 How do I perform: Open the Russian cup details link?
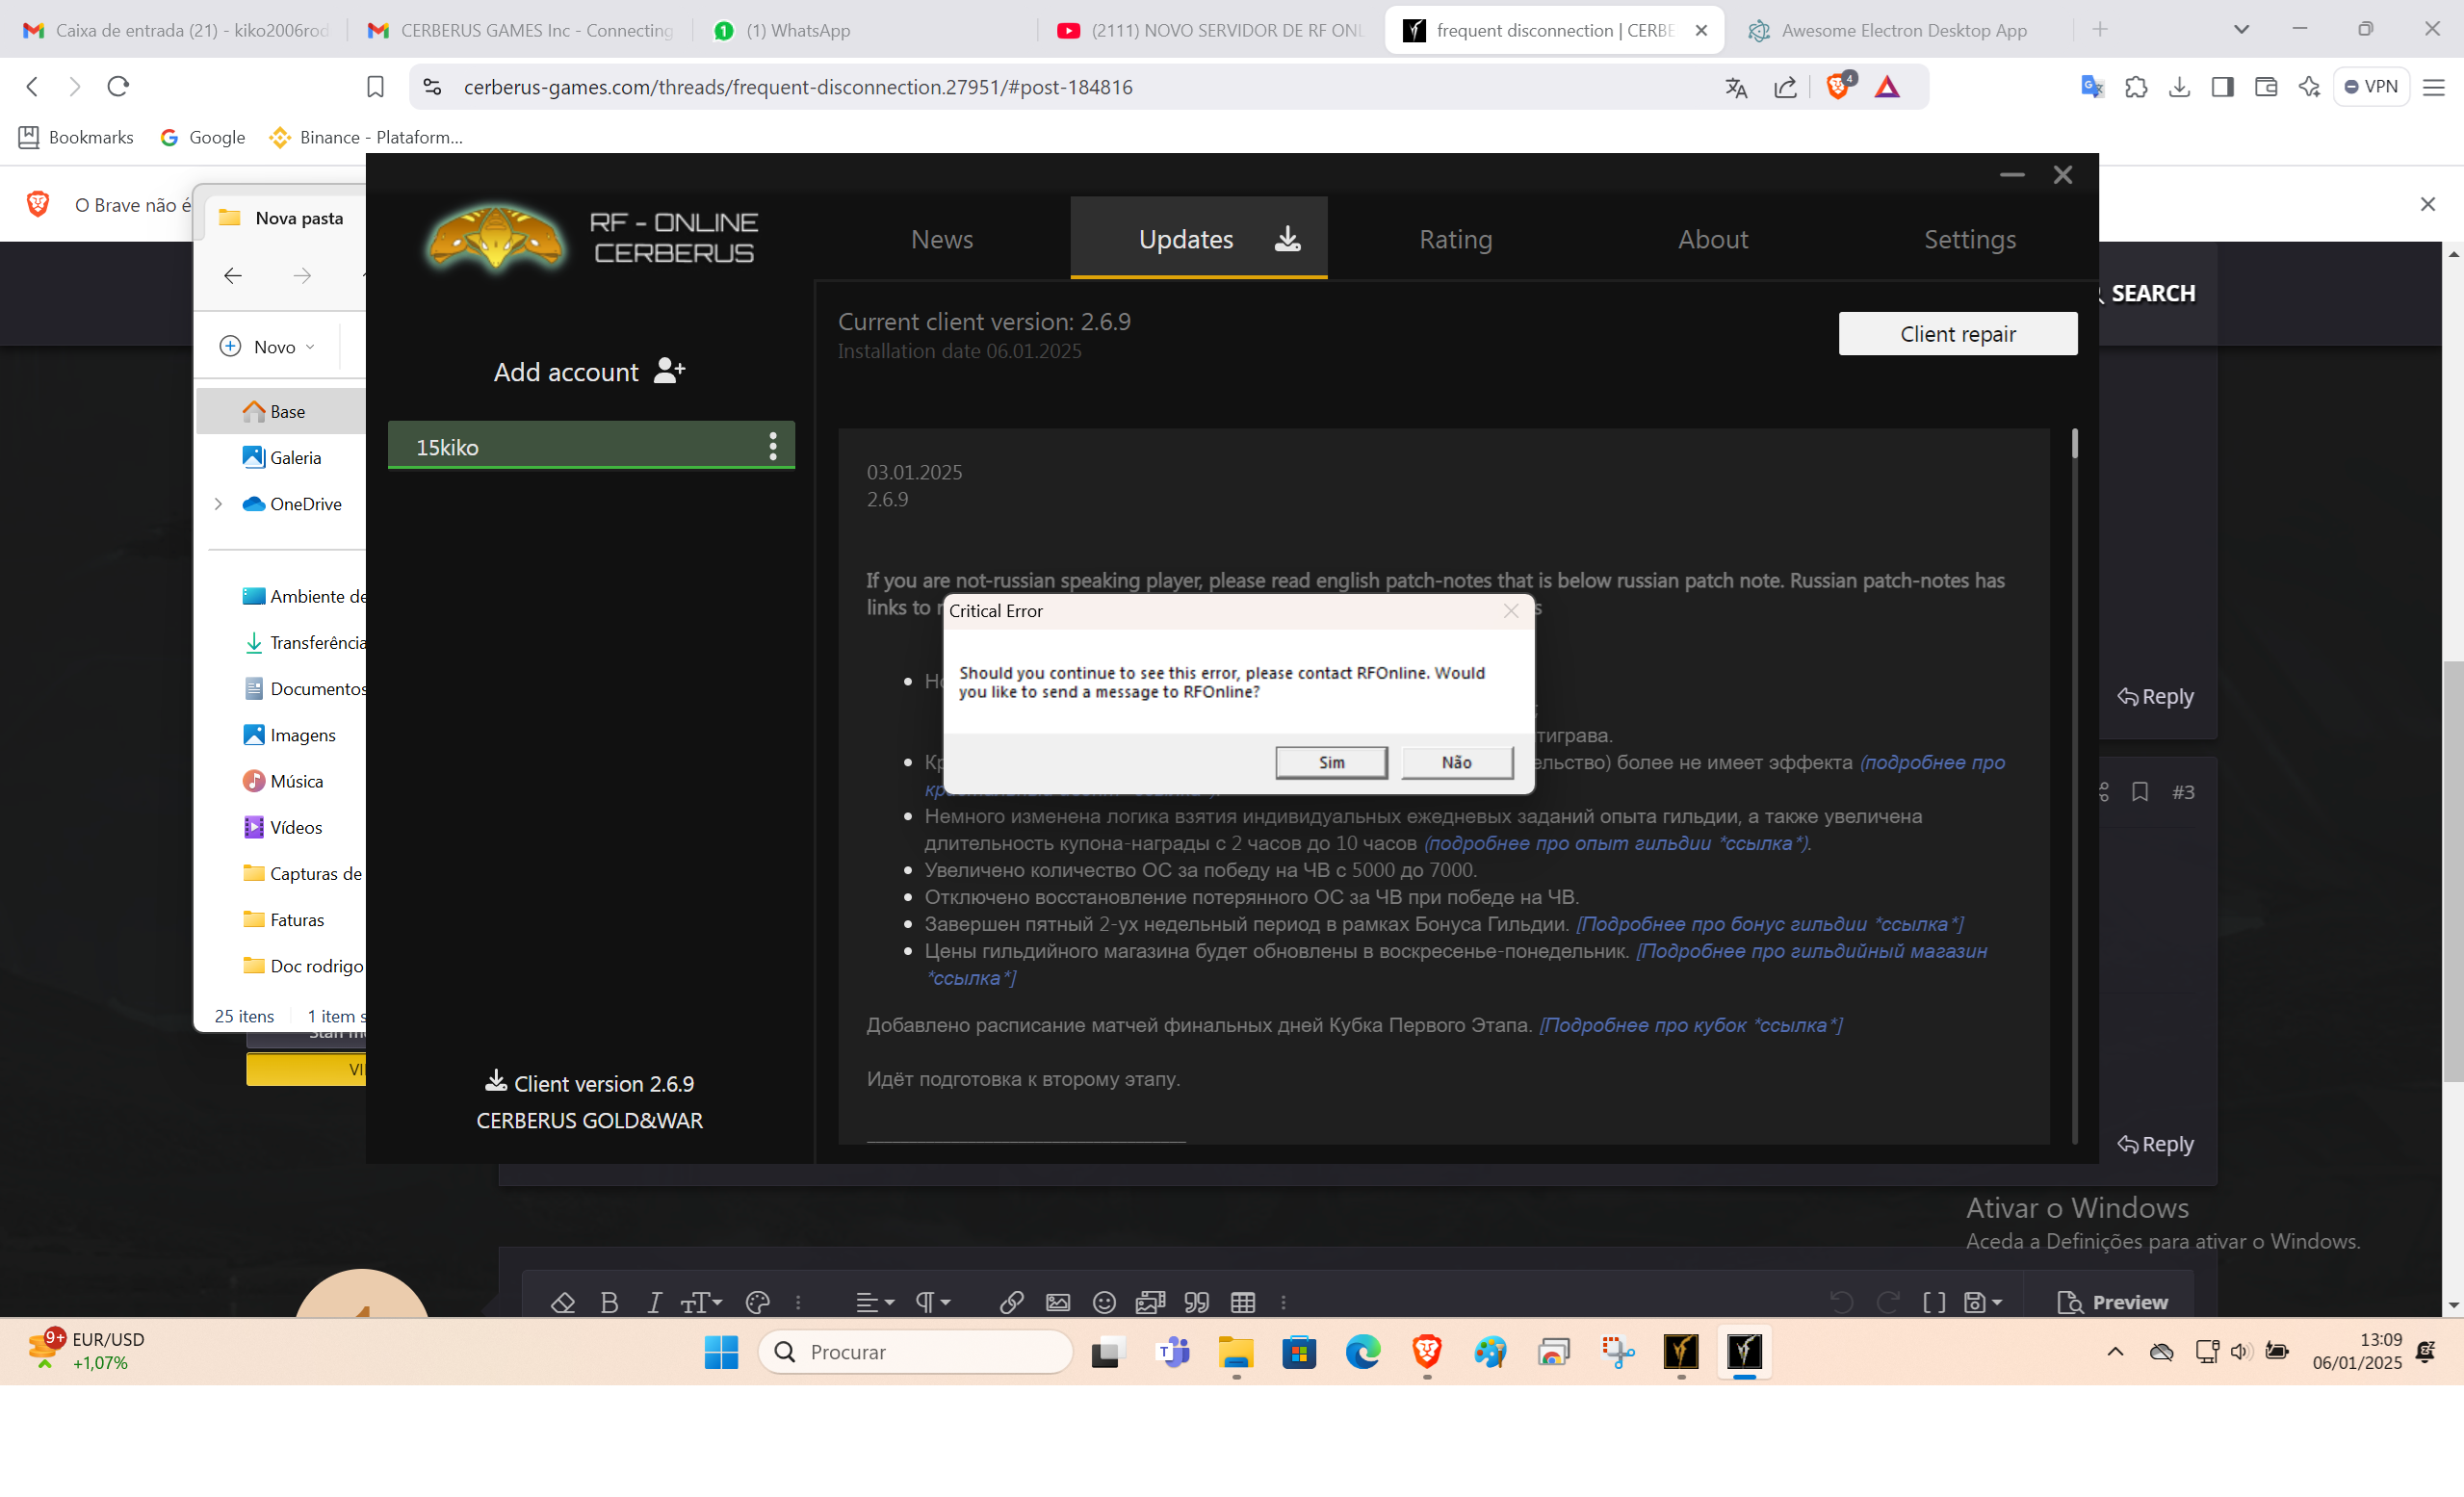1690,1025
